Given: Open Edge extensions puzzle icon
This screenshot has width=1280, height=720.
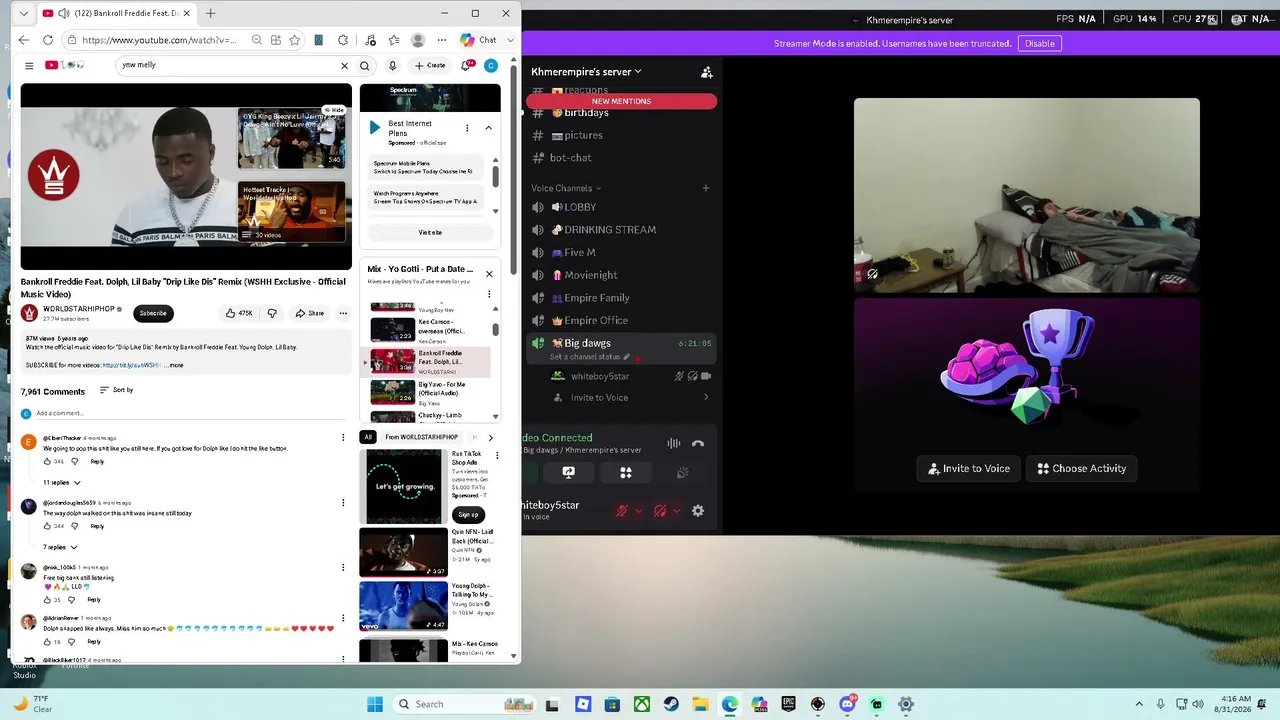Looking at the screenshot, I should (x=343, y=40).
